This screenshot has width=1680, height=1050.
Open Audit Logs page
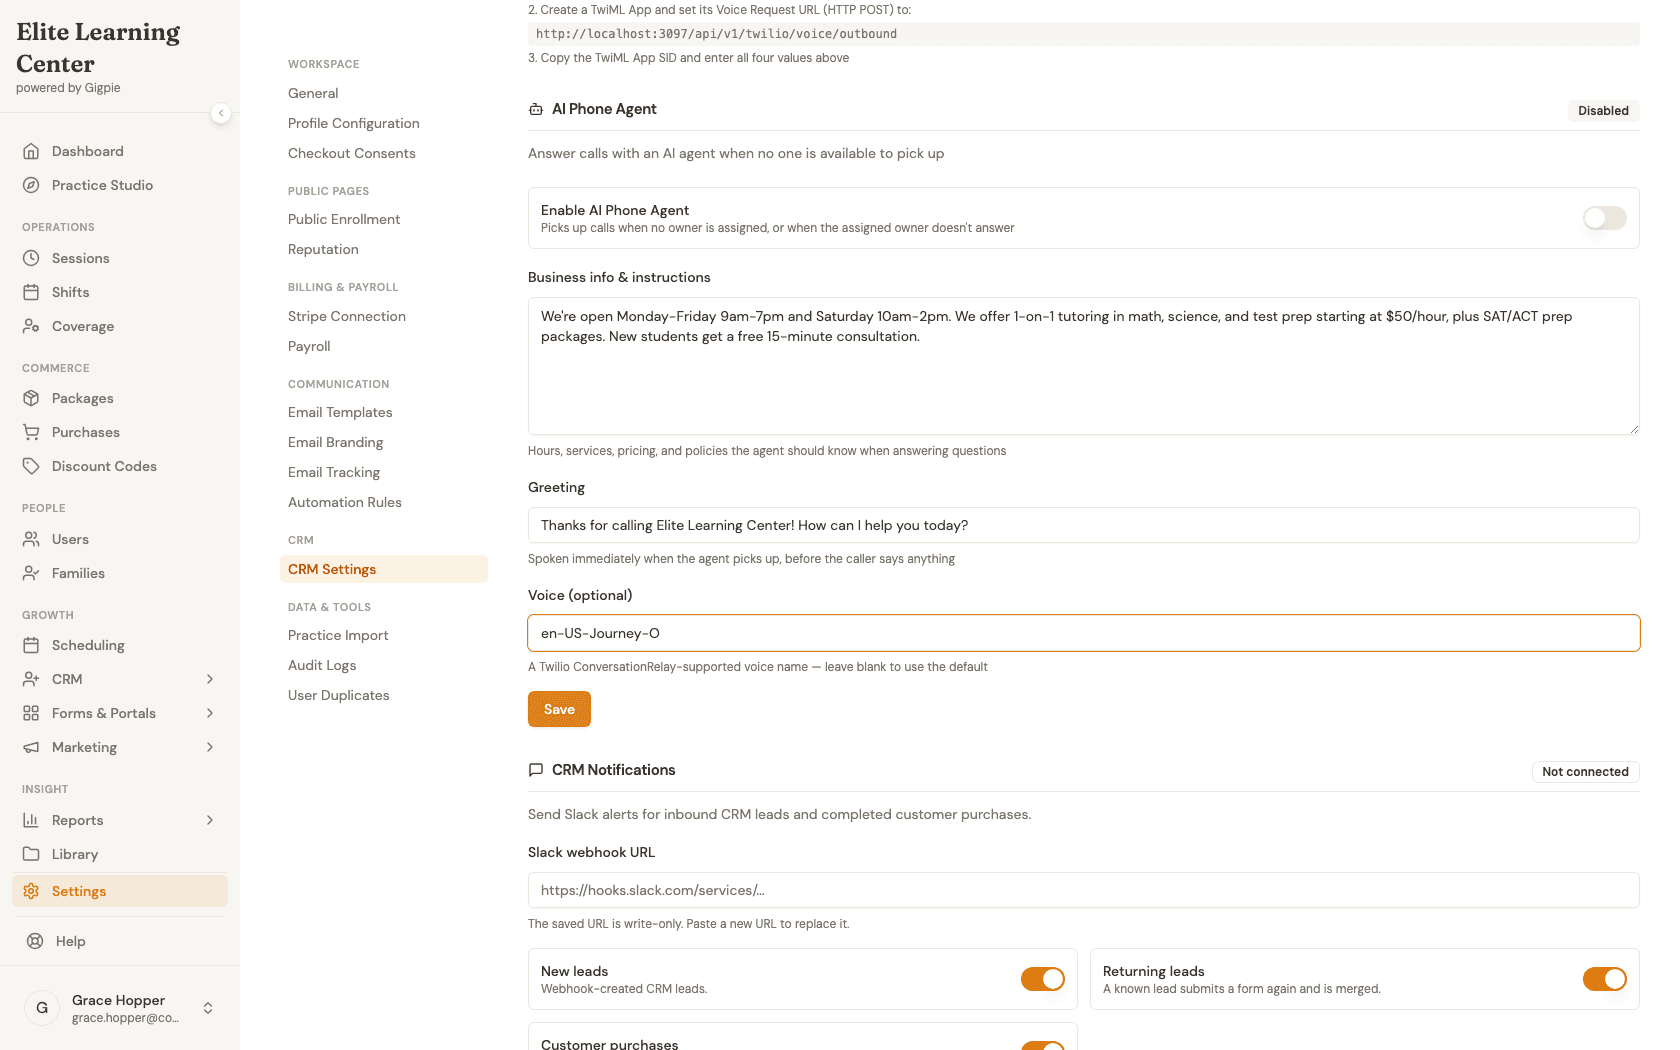tap(322, 665)
